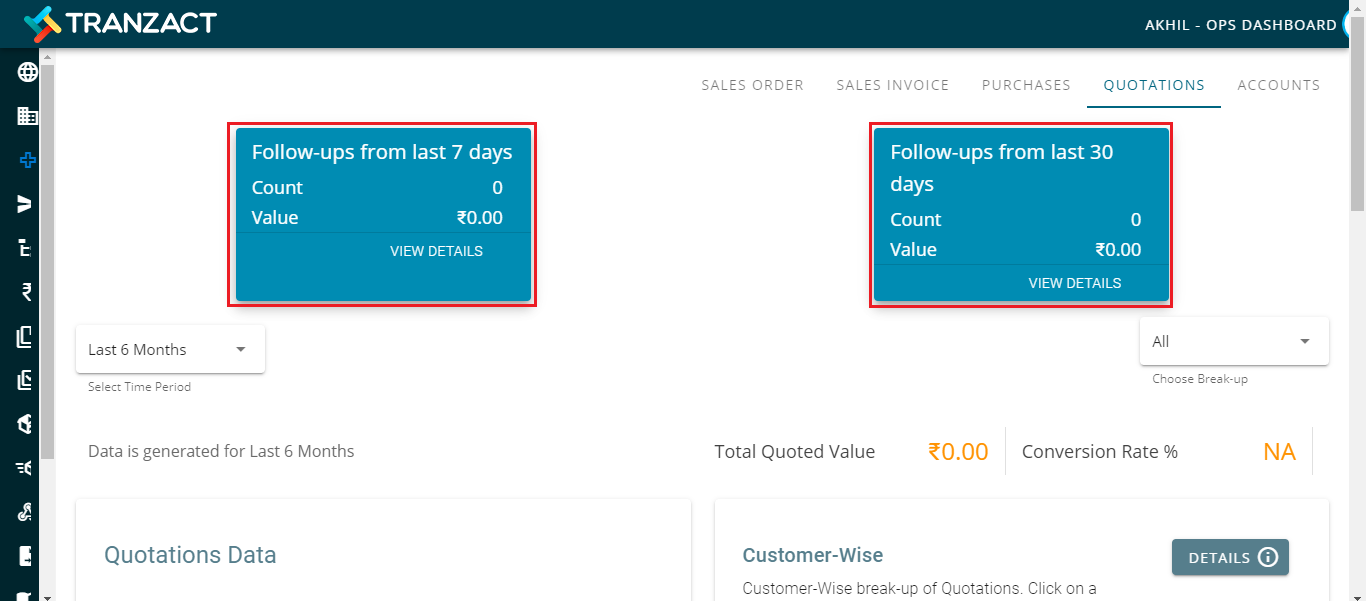Open the inventory box icon in sidebar
Image resolution: width=1366 pixels, height=601 pixels.
point(27,424)
